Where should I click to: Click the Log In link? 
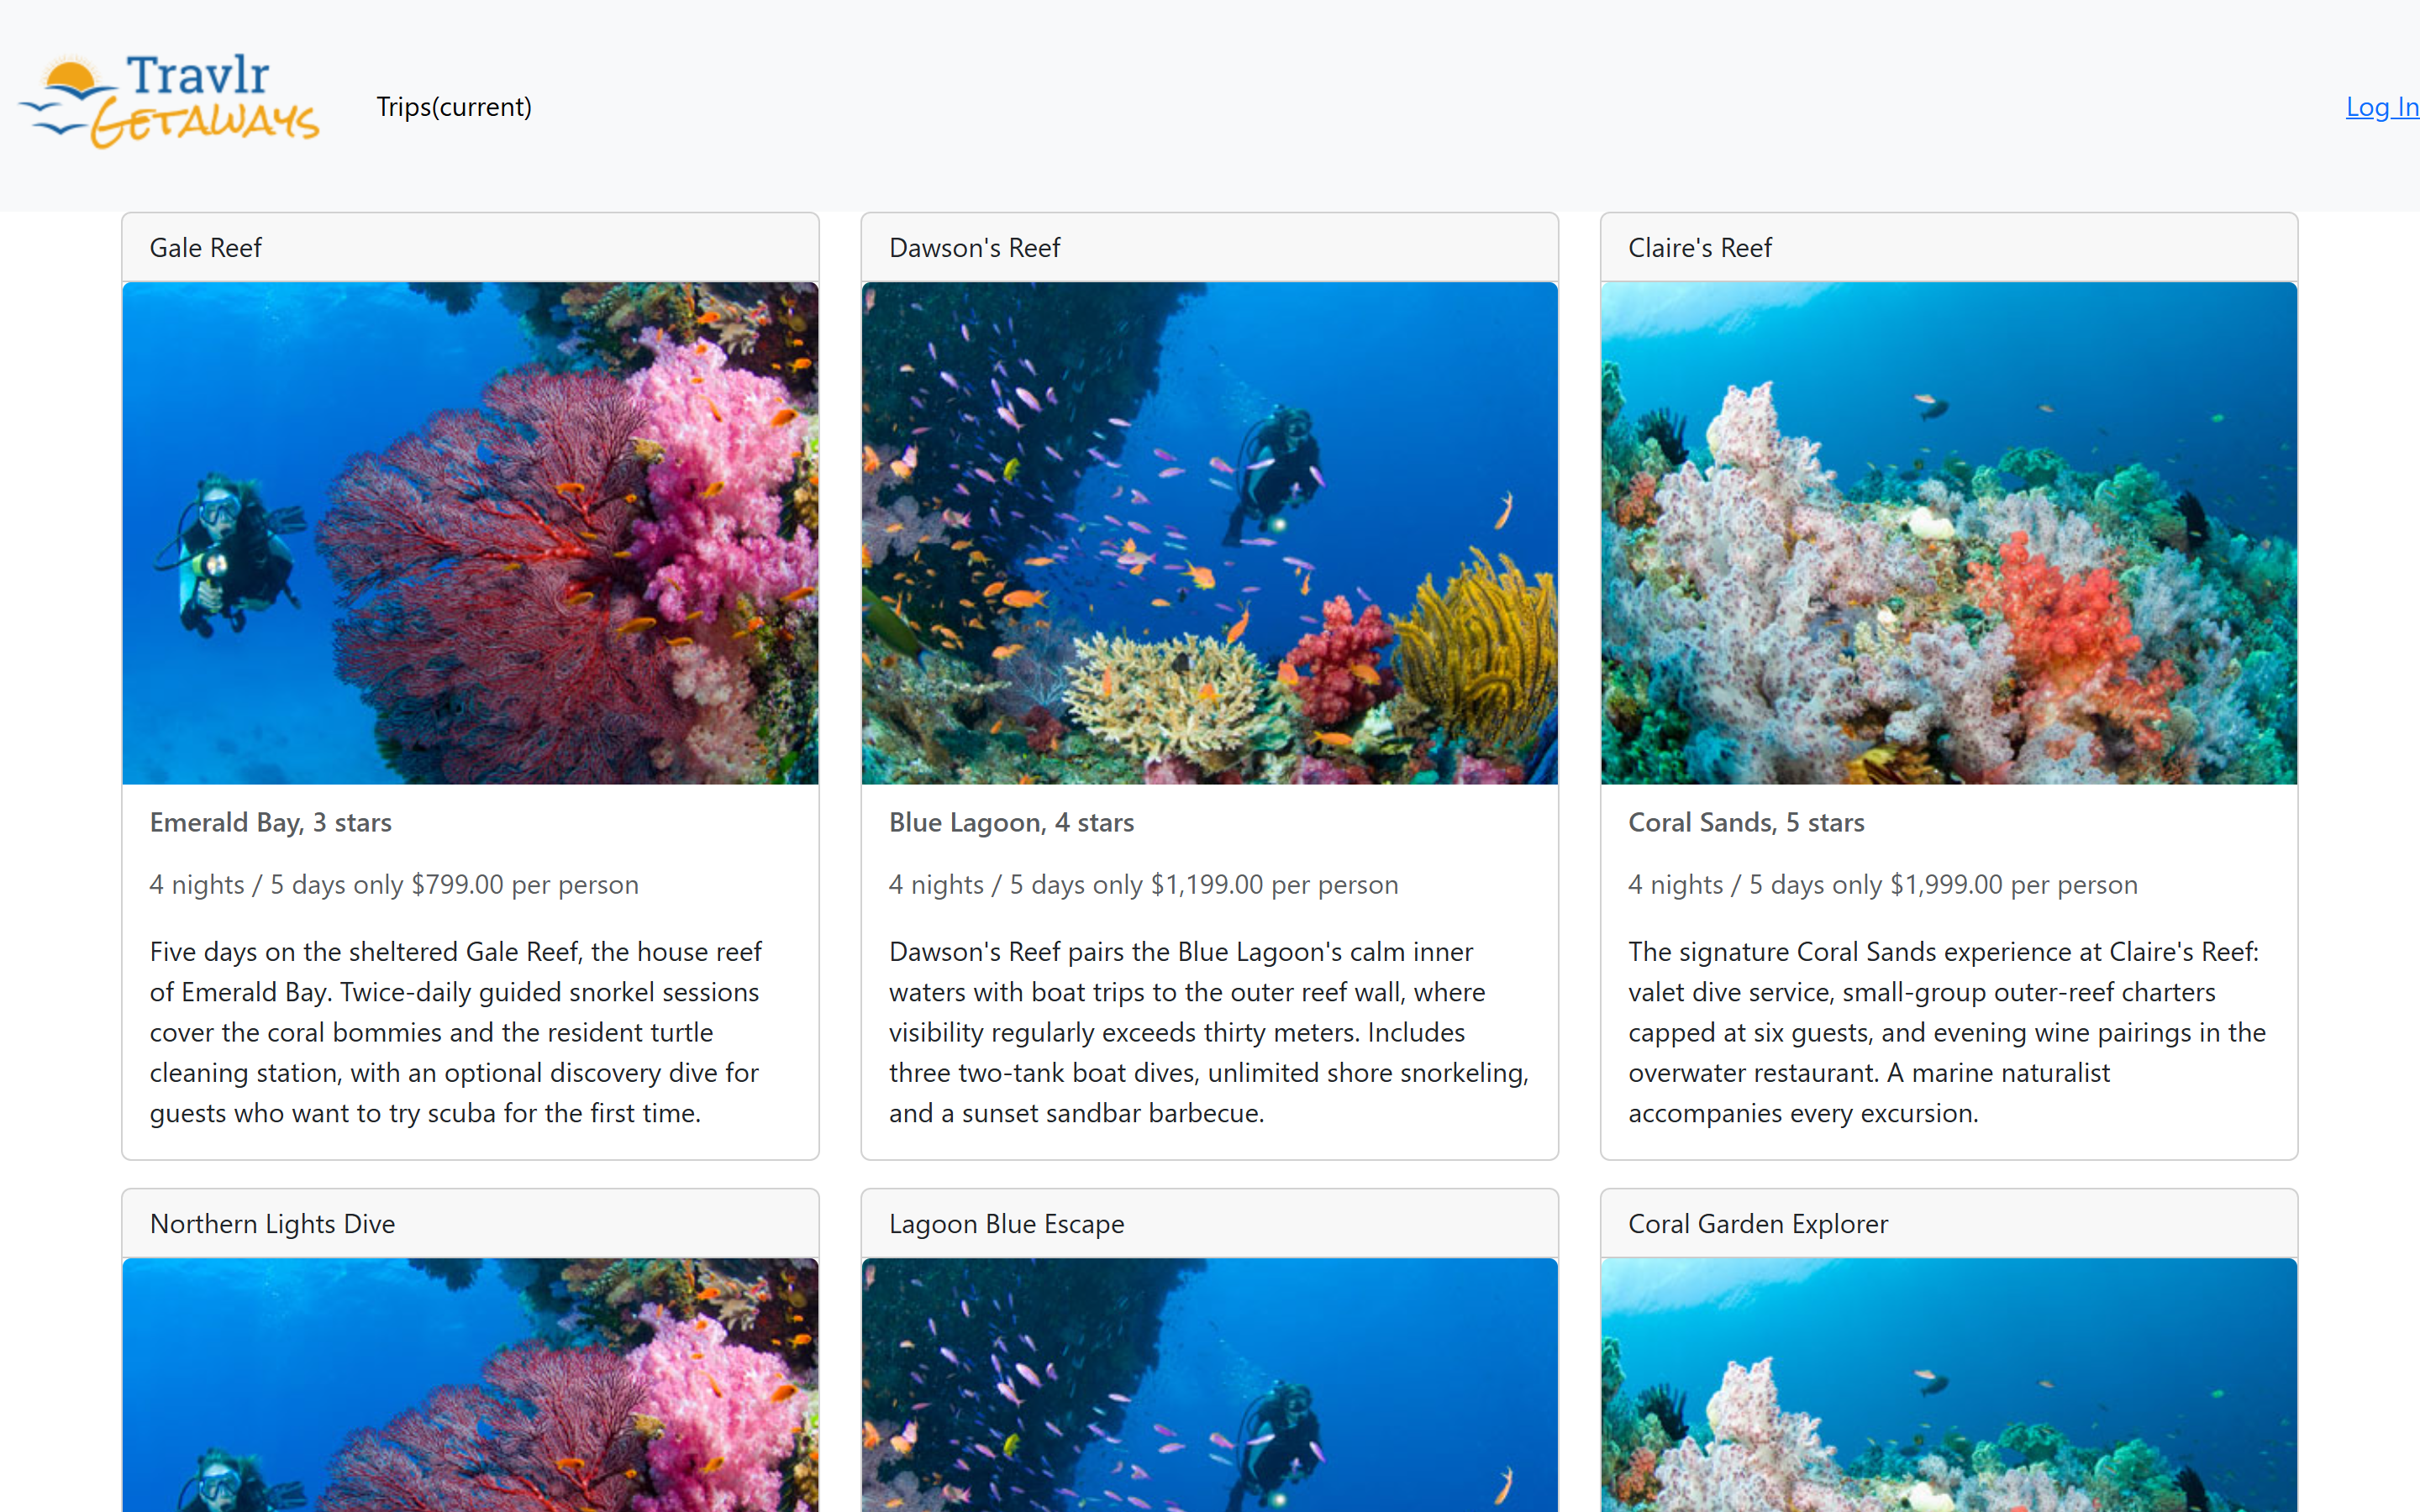pos(2382,107)
